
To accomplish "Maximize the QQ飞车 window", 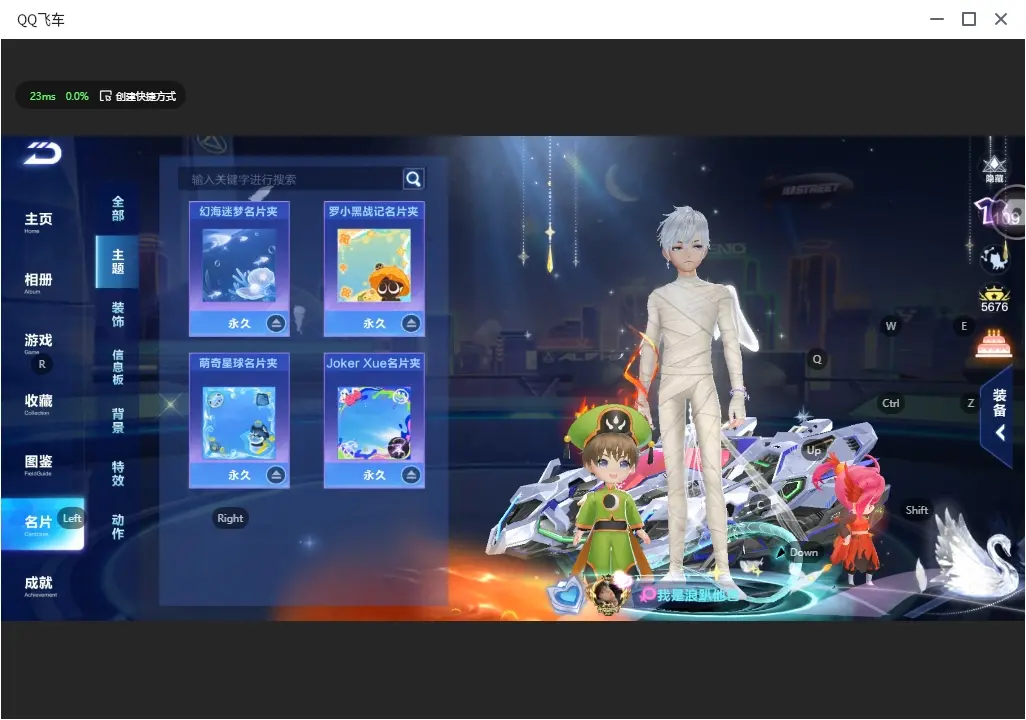I will [969, 20].
